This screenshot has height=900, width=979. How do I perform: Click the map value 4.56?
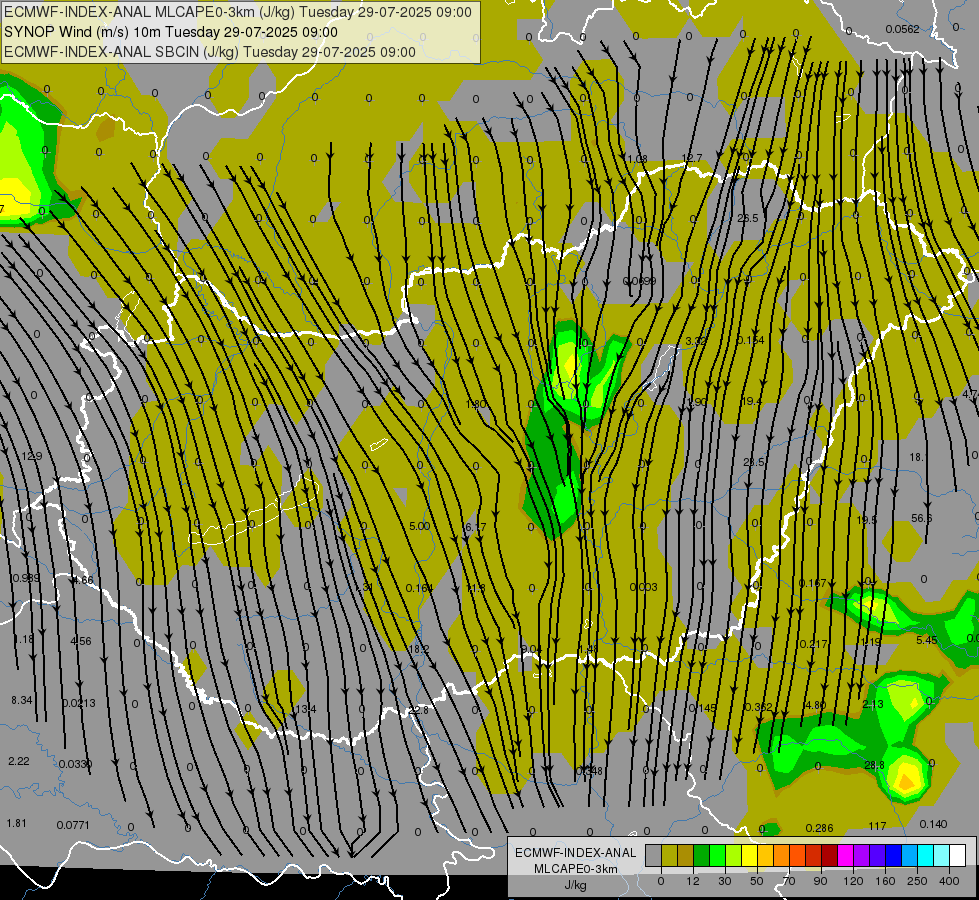(x=81, y=641)
